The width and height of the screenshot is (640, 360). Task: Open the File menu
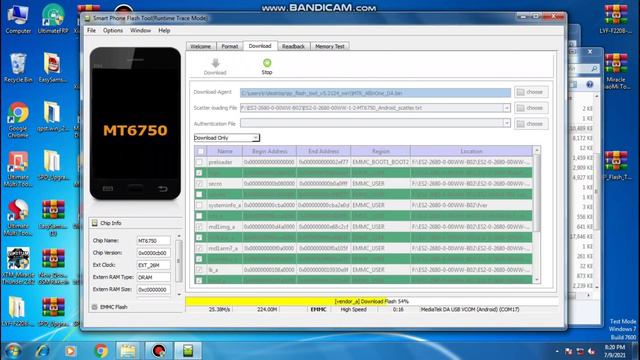(91, 31)
